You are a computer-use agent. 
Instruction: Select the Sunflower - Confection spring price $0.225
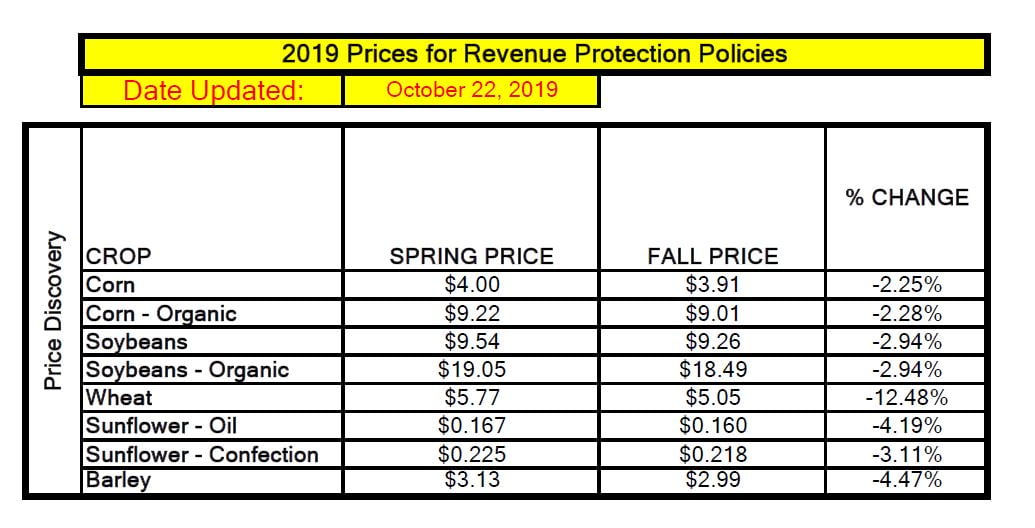471,455
